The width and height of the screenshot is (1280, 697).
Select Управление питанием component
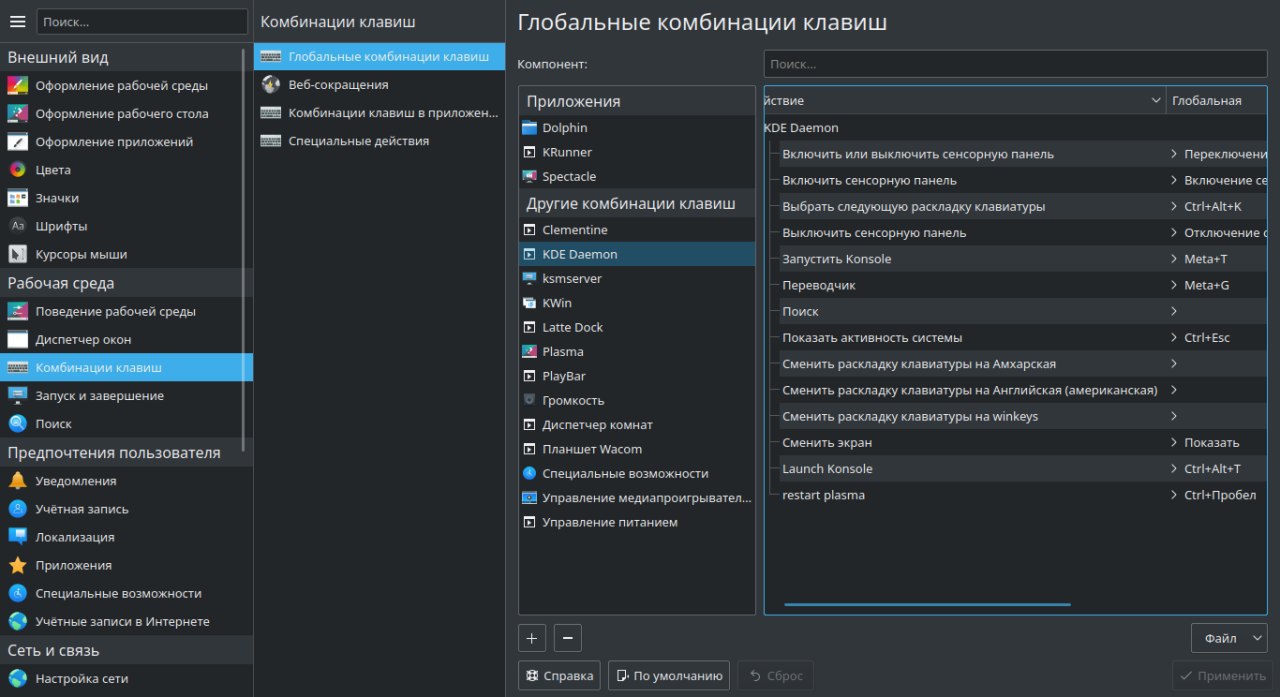click(x=637, y=522)
